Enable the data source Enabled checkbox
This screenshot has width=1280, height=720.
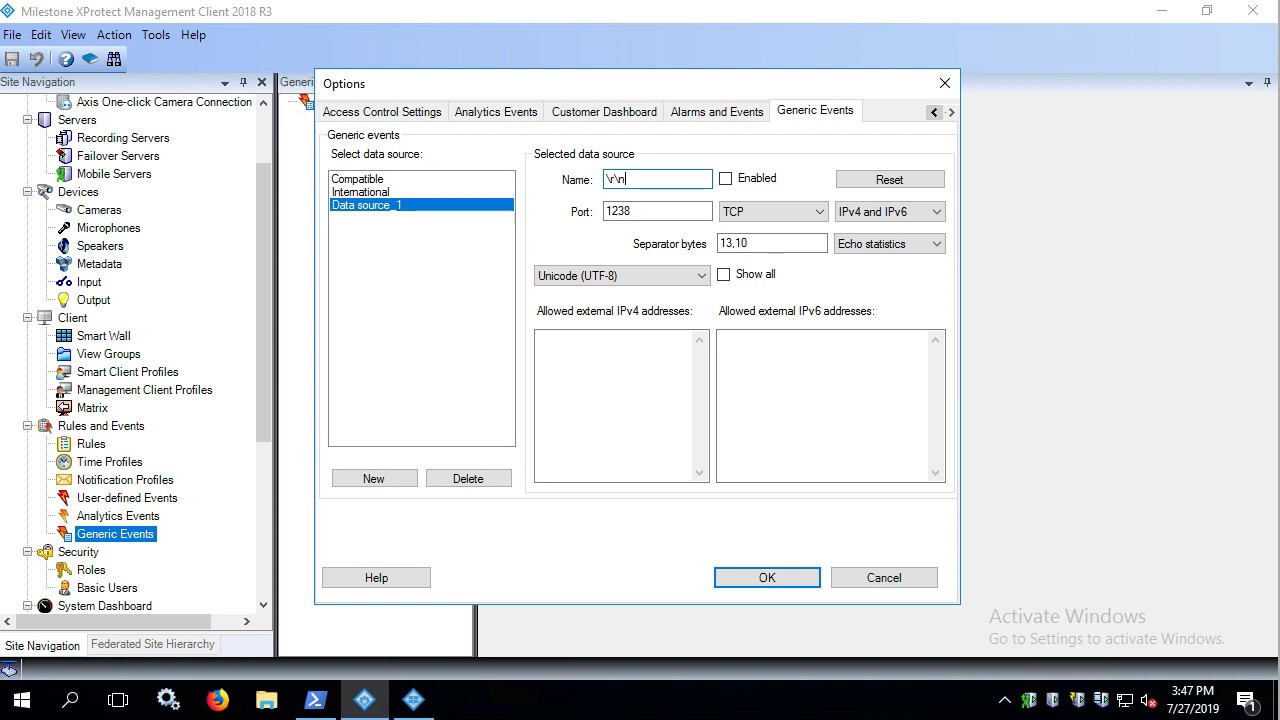[726, 178]
